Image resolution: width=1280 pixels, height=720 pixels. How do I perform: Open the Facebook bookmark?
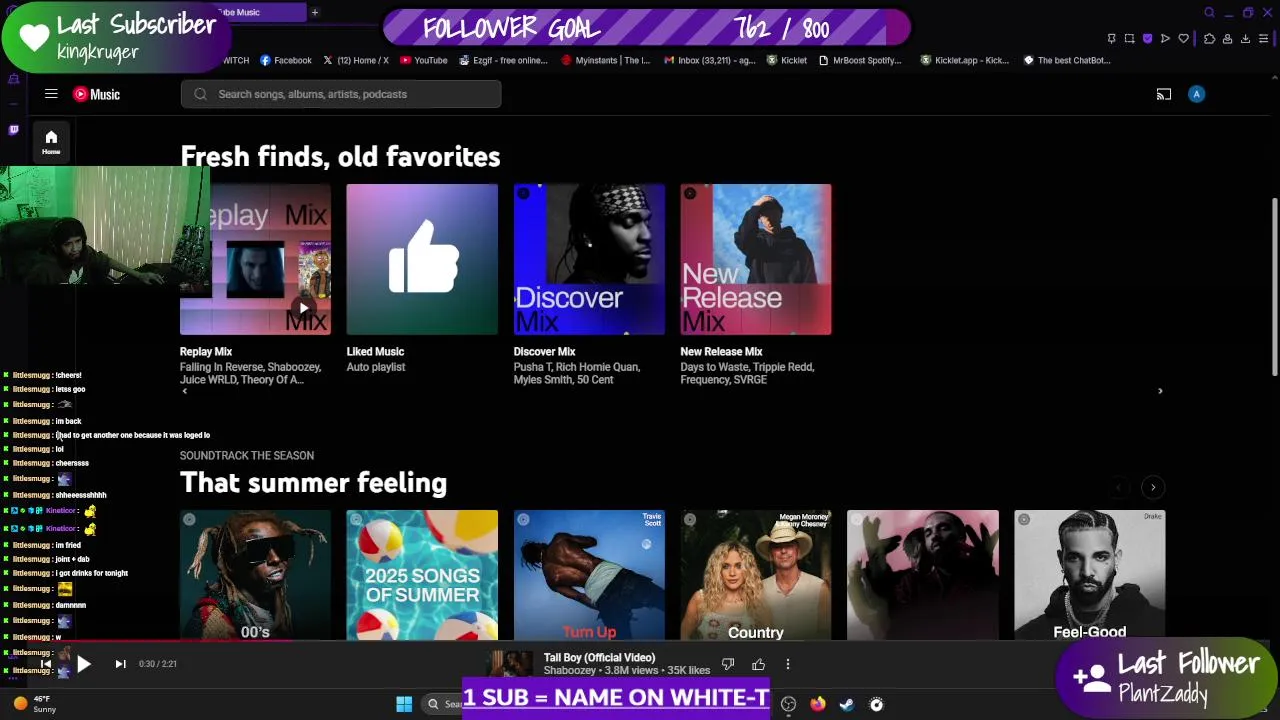pos(286,60)
